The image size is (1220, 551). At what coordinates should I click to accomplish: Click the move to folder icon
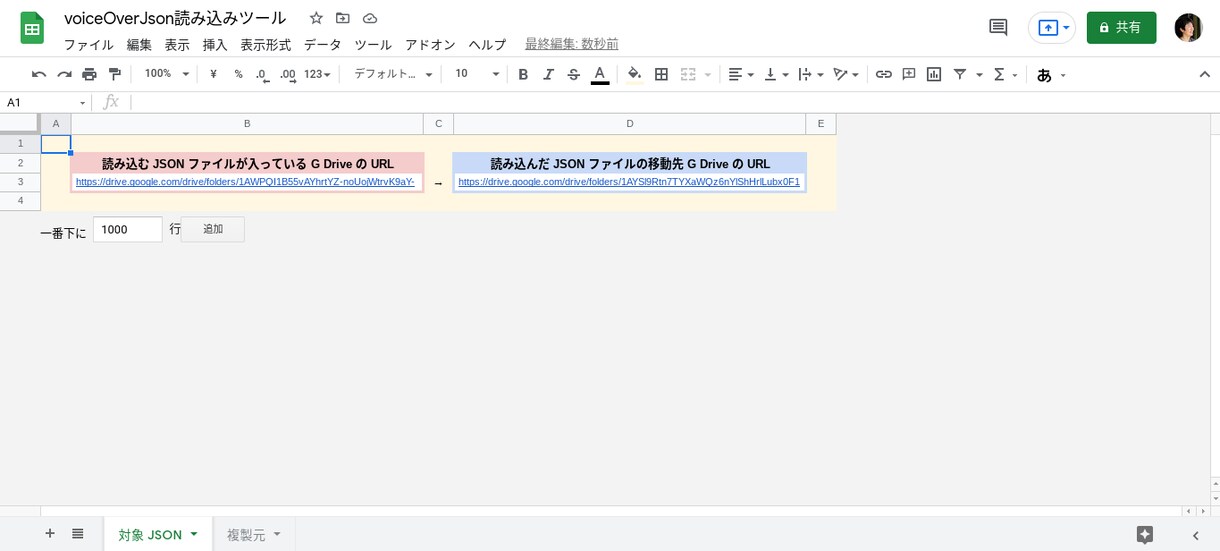[343, 18]
